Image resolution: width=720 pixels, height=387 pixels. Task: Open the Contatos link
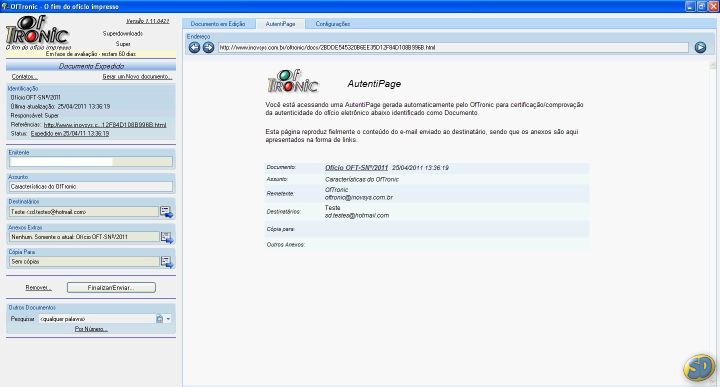24,77
